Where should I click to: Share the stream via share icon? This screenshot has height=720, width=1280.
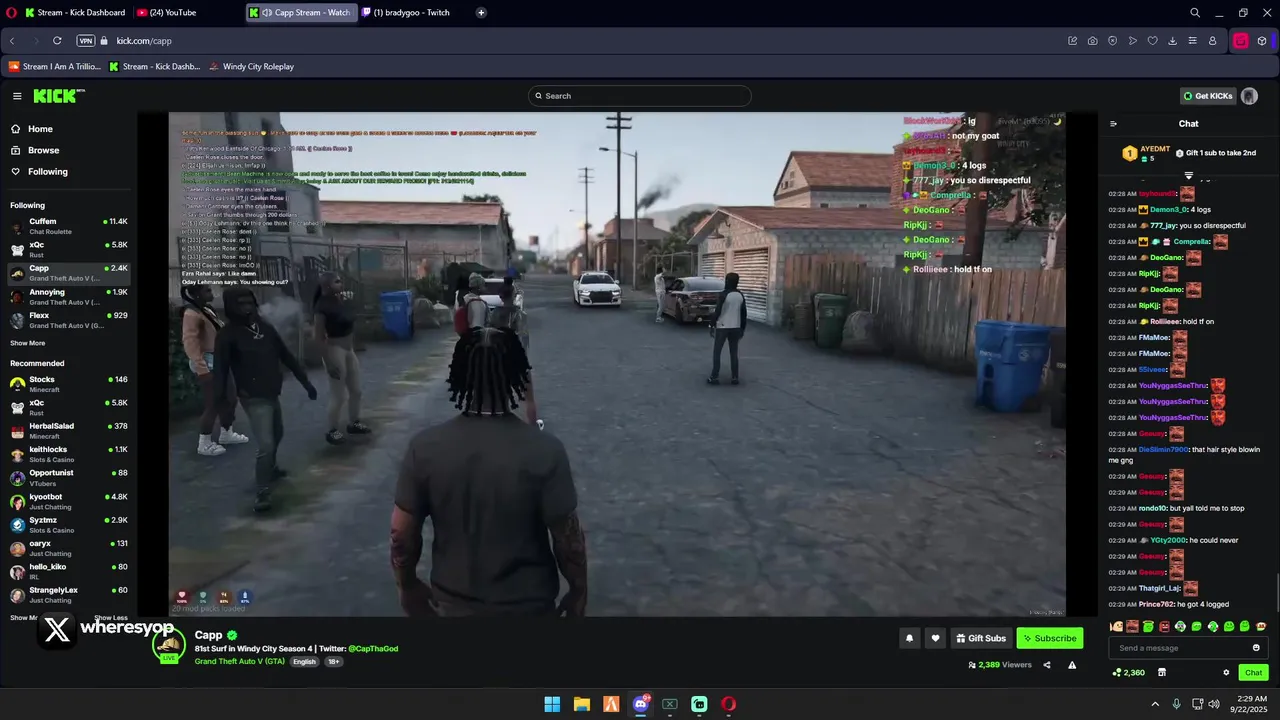(x=1047, y=665)
